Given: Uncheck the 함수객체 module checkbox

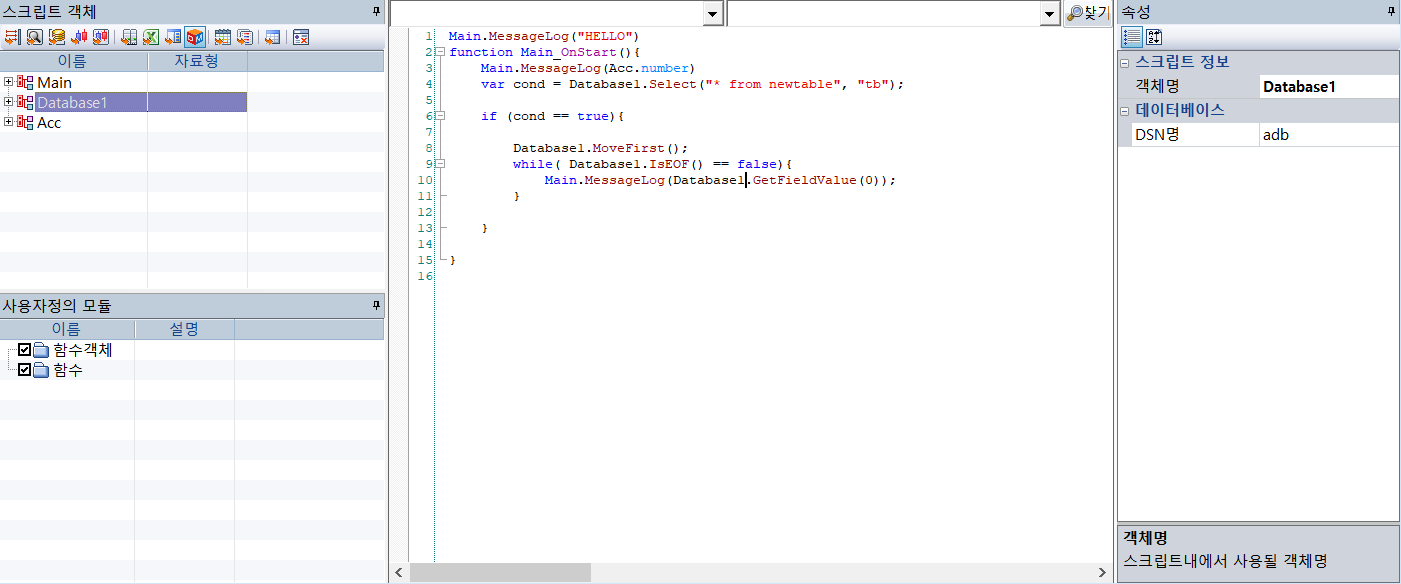Looking at the screenshot, I should 25,350.
